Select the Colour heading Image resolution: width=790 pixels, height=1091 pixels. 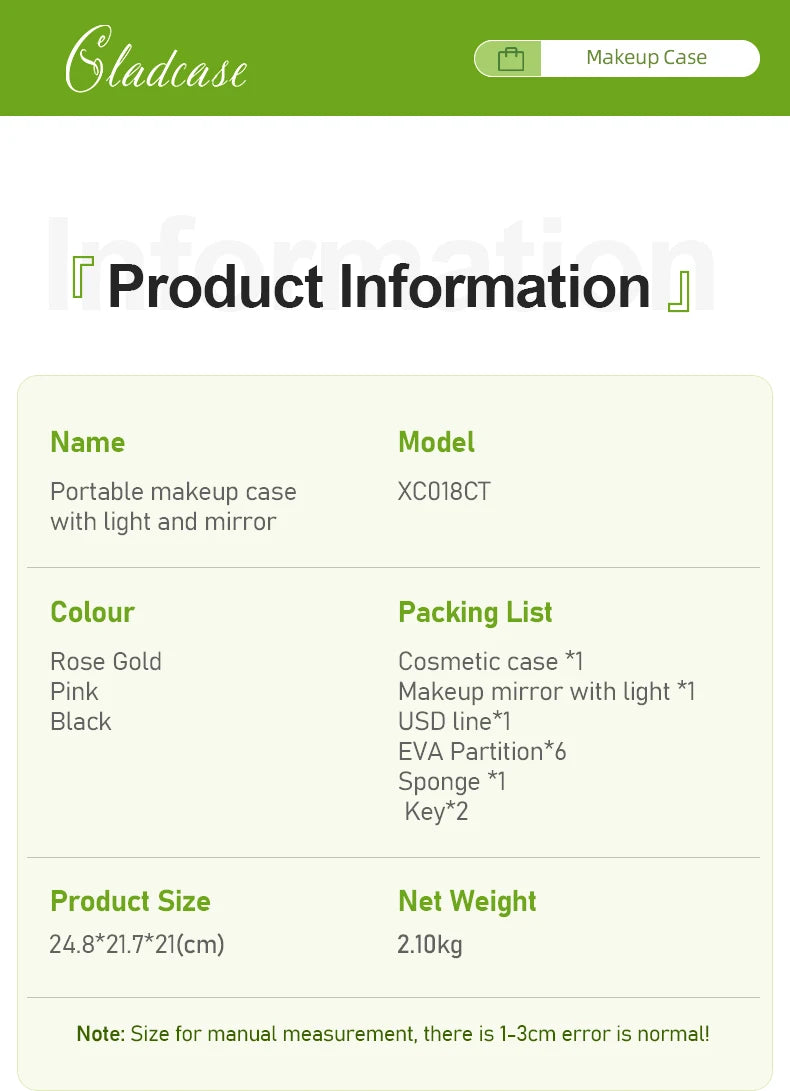tap(92, 612)
